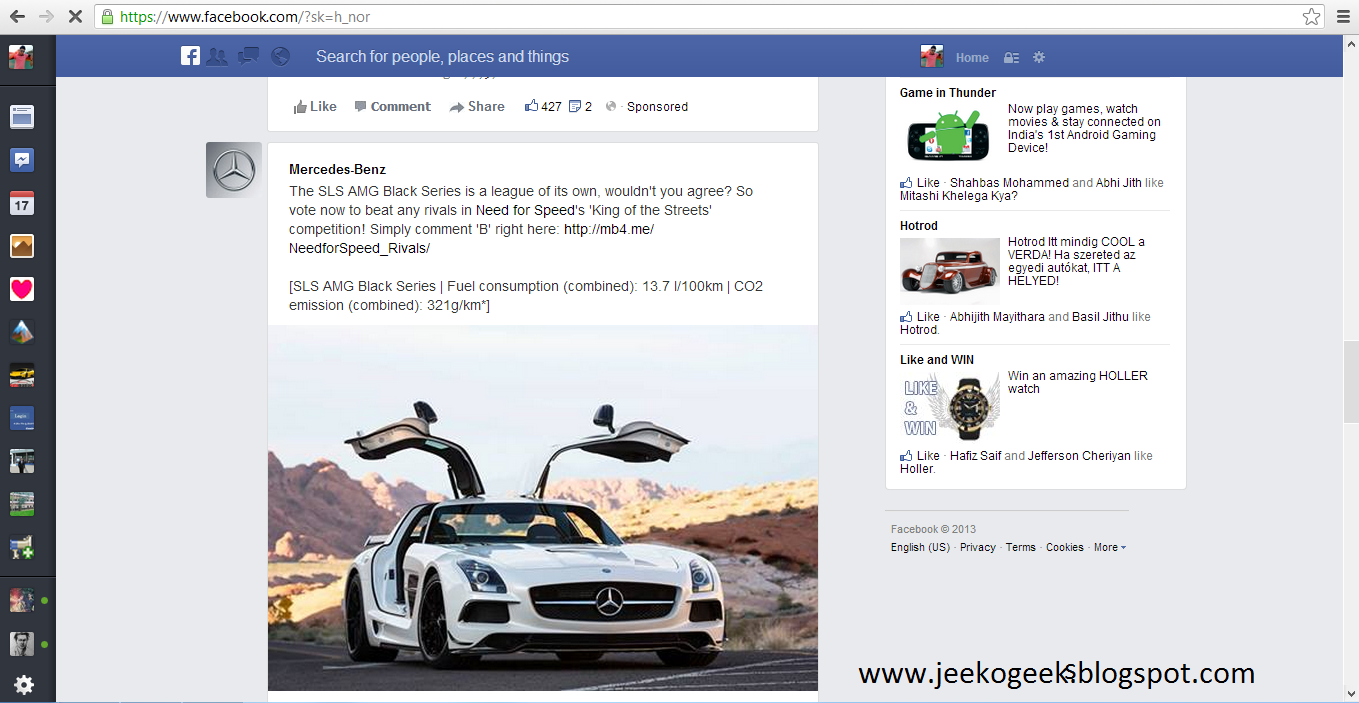1359x703 pixels.
Task: Open Basil Jithu's profile link
Action: tap(1100, 317)
